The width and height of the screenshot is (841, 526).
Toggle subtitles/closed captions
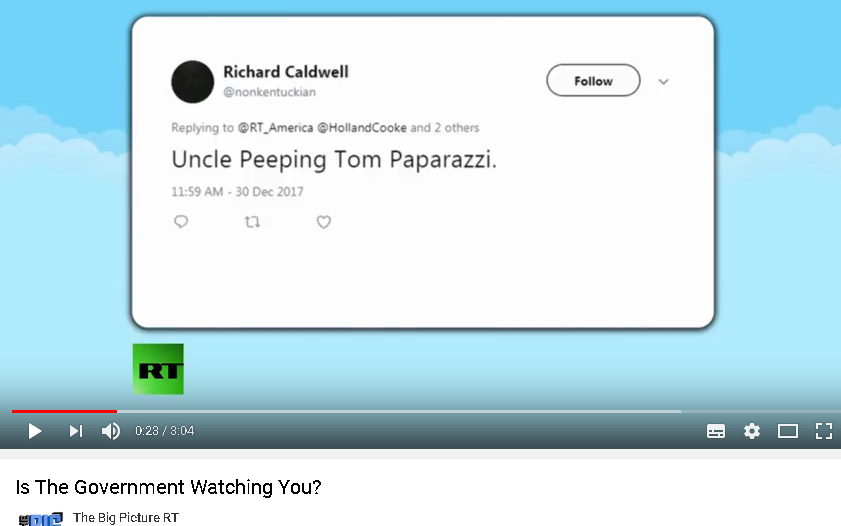pyautogui.click(x=716, y=431)
